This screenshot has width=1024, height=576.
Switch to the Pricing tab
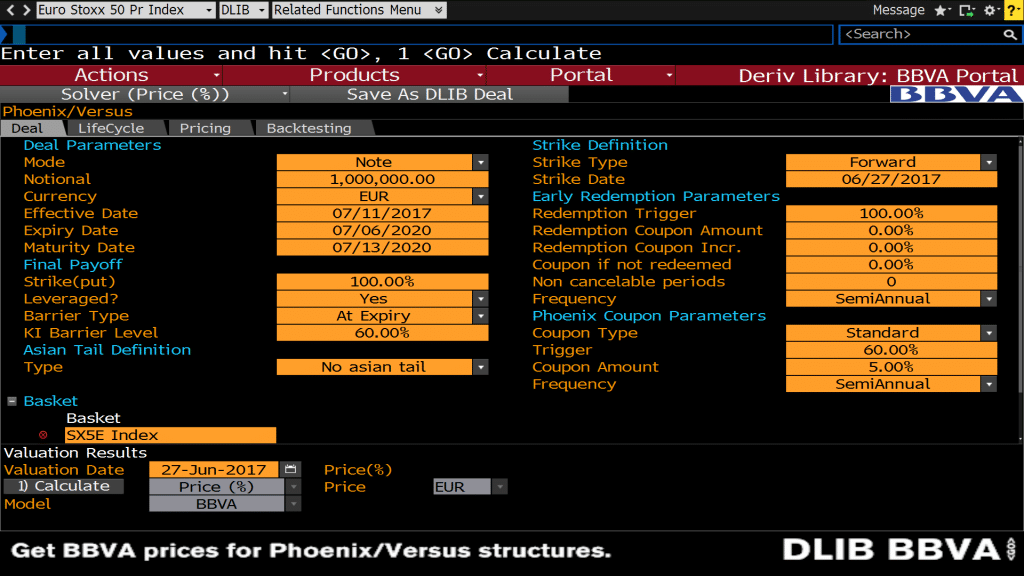(x=205, y=128)
